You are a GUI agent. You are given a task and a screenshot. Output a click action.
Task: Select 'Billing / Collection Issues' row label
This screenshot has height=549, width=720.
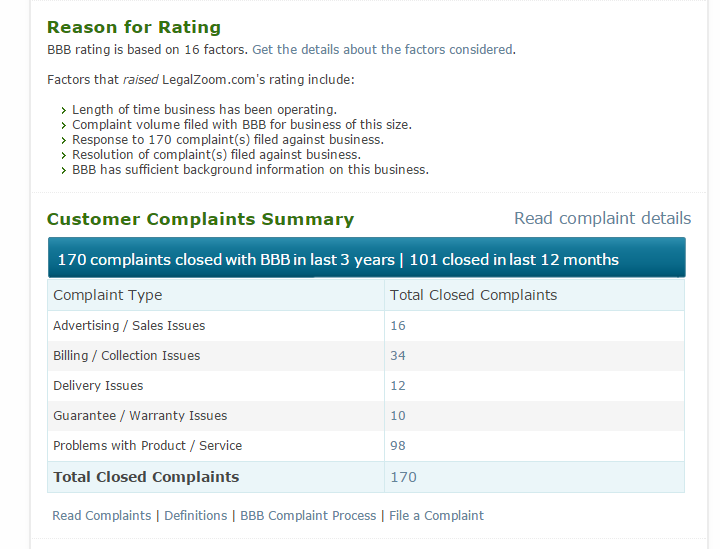click(127, 355)
